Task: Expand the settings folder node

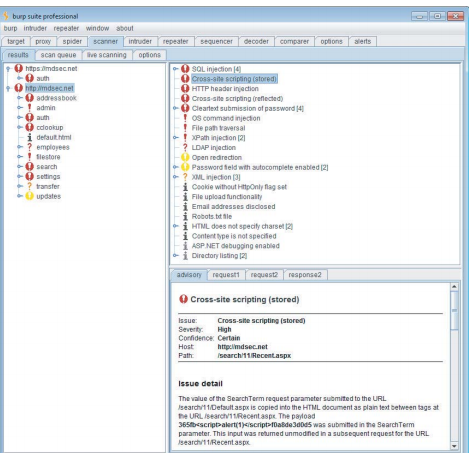Action: tap(20, 176)
